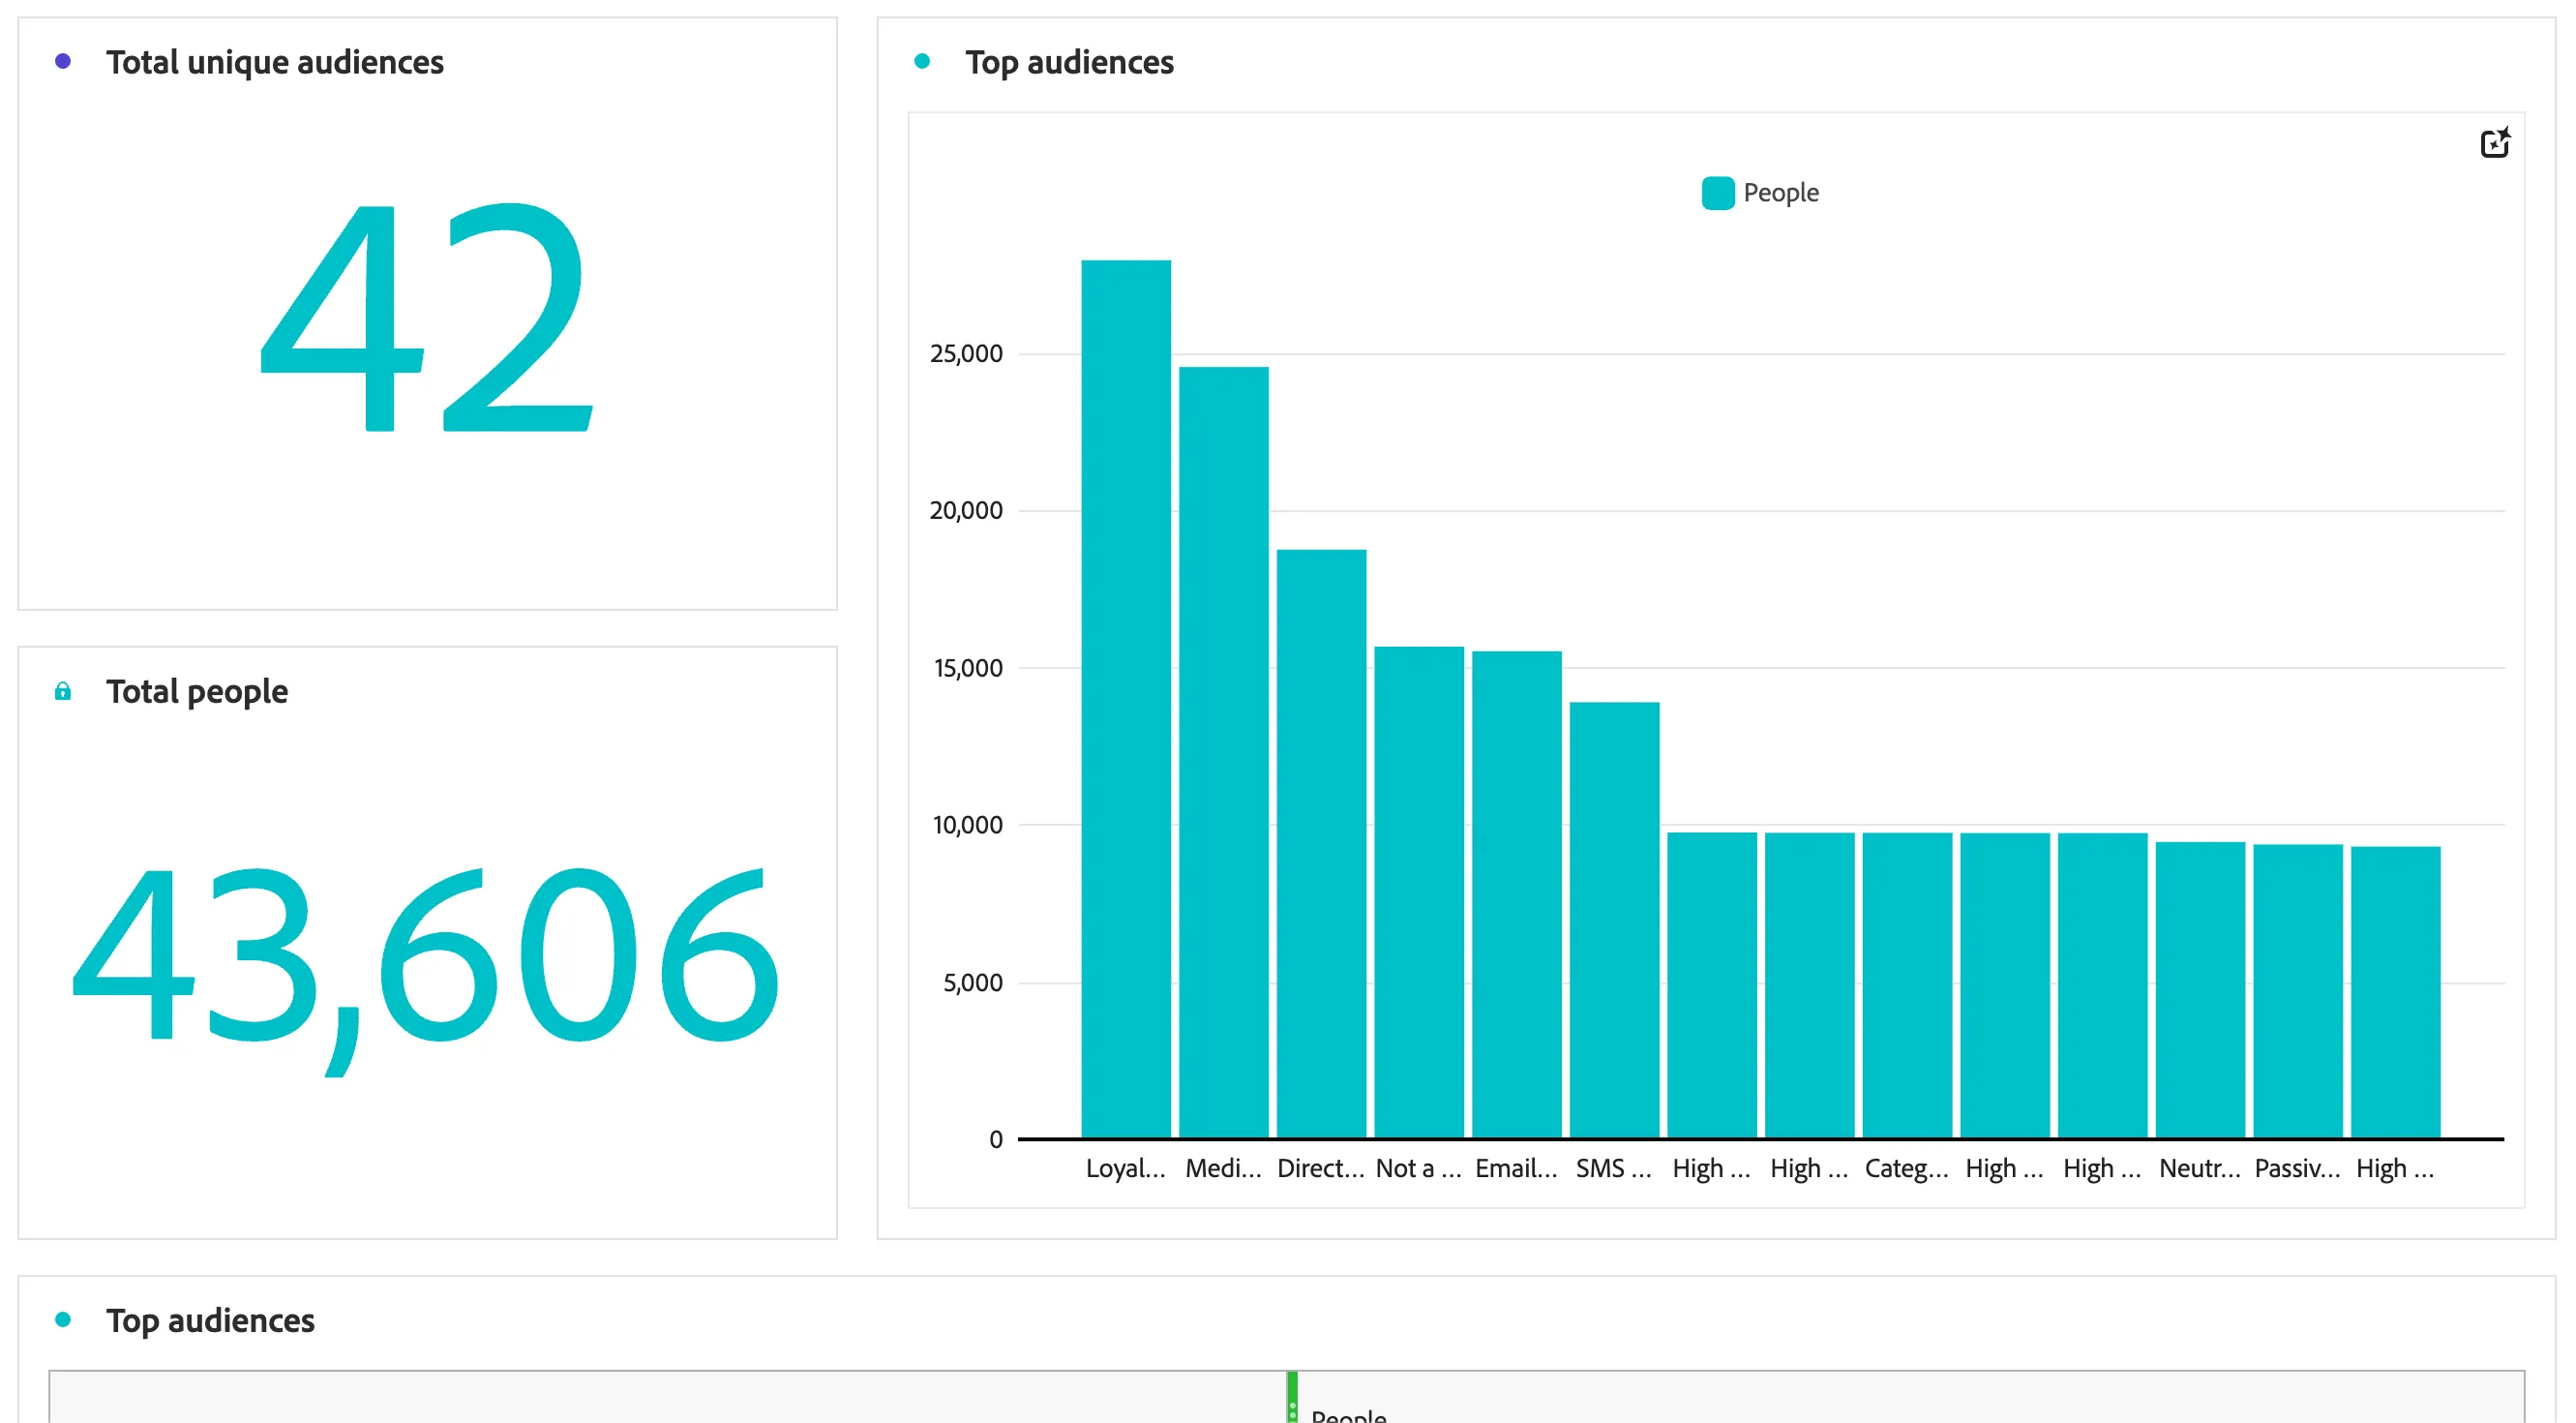
Task: Click the Medi... axis label
Action: (1224, 1168)
